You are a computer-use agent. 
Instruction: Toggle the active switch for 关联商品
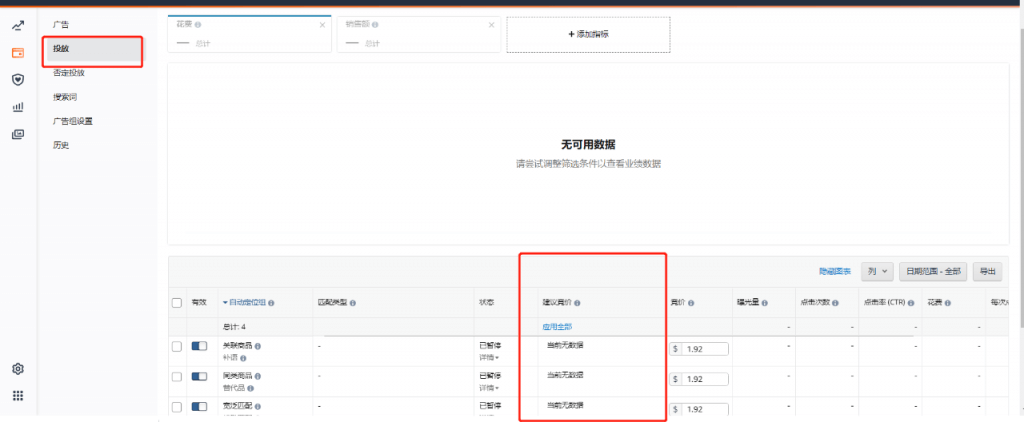199,346
